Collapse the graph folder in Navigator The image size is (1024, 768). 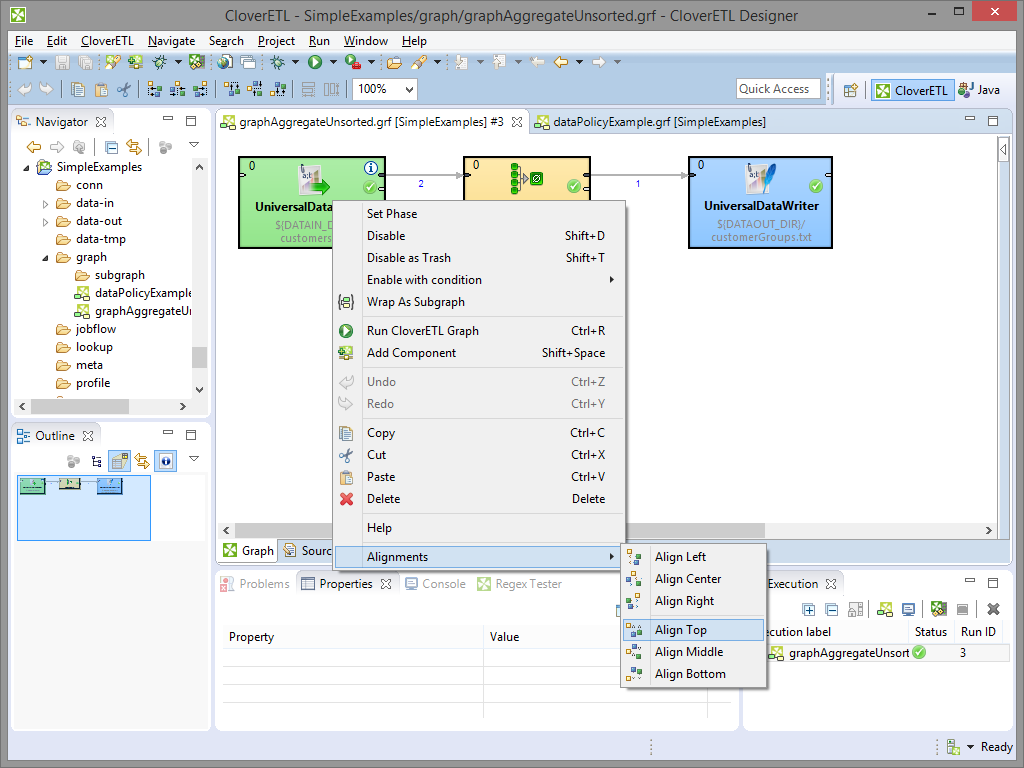point(45,257)
